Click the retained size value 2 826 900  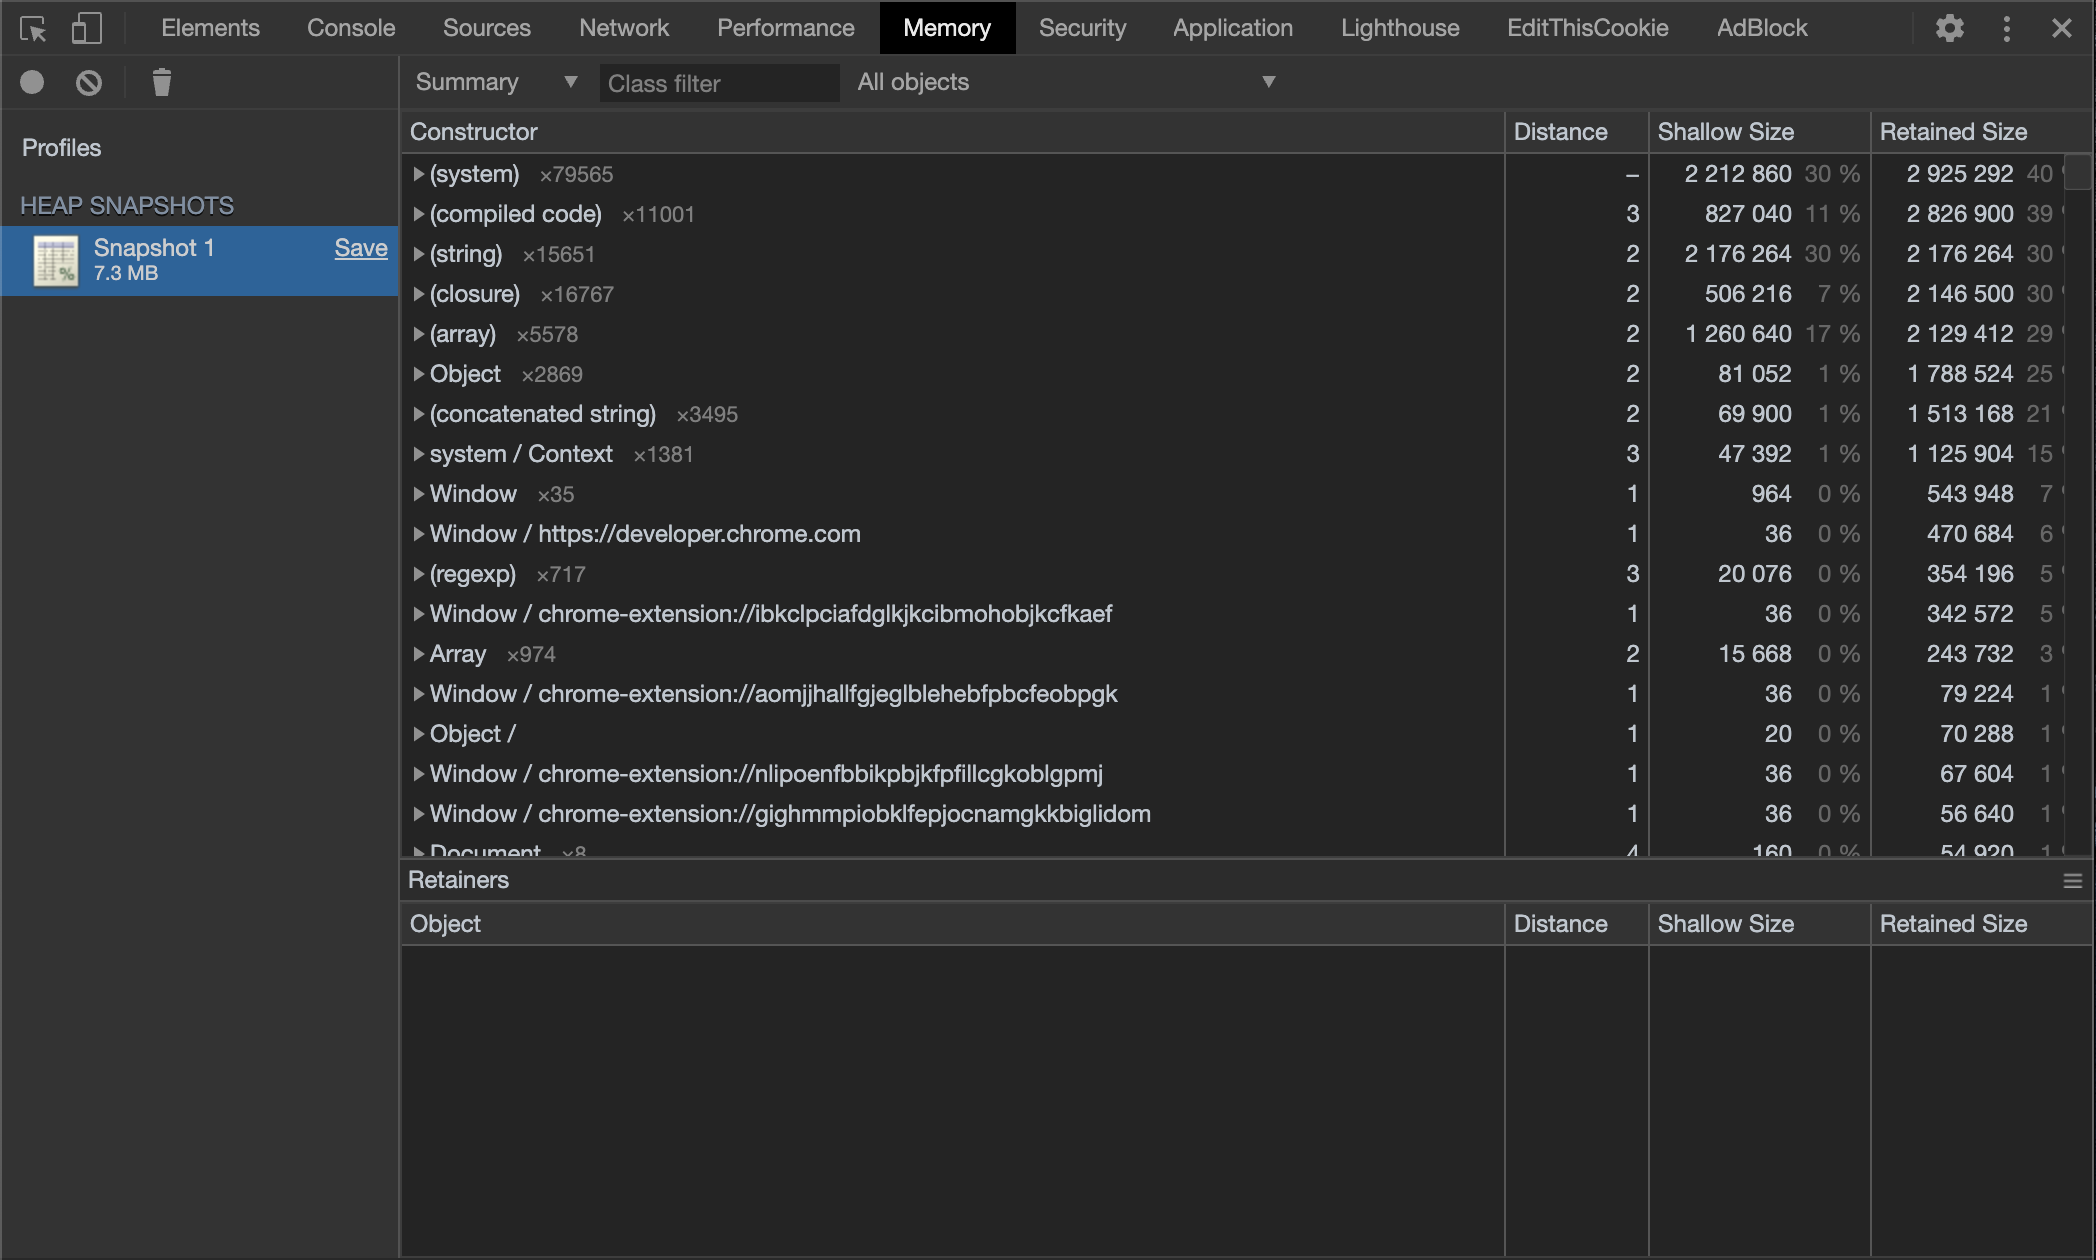coord(1959,214)
